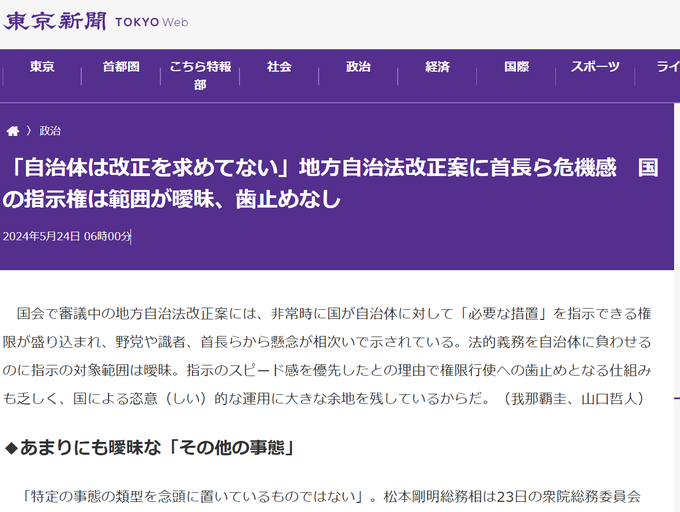Open the 国際 navigation tab

pyautogui.click(x=516, y=67)
